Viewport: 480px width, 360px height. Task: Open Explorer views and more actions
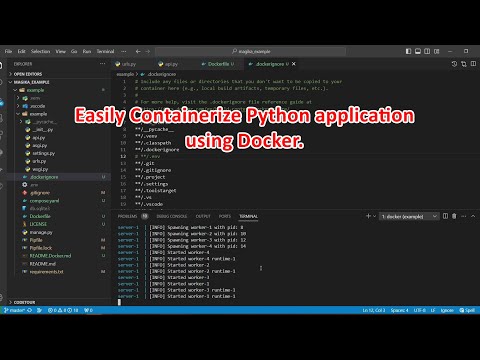(102, 64)
